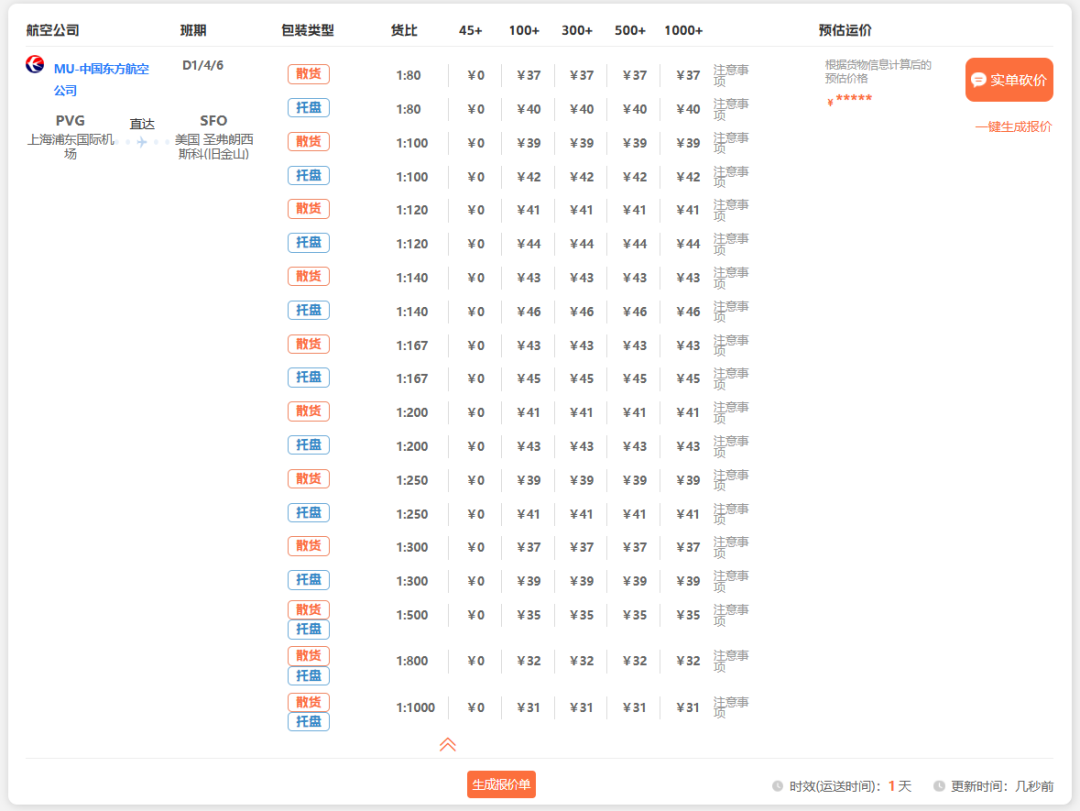1080x811 pixels.
Task: Select 散货 tag in the 1:167 row
Action: coord(309,344)
